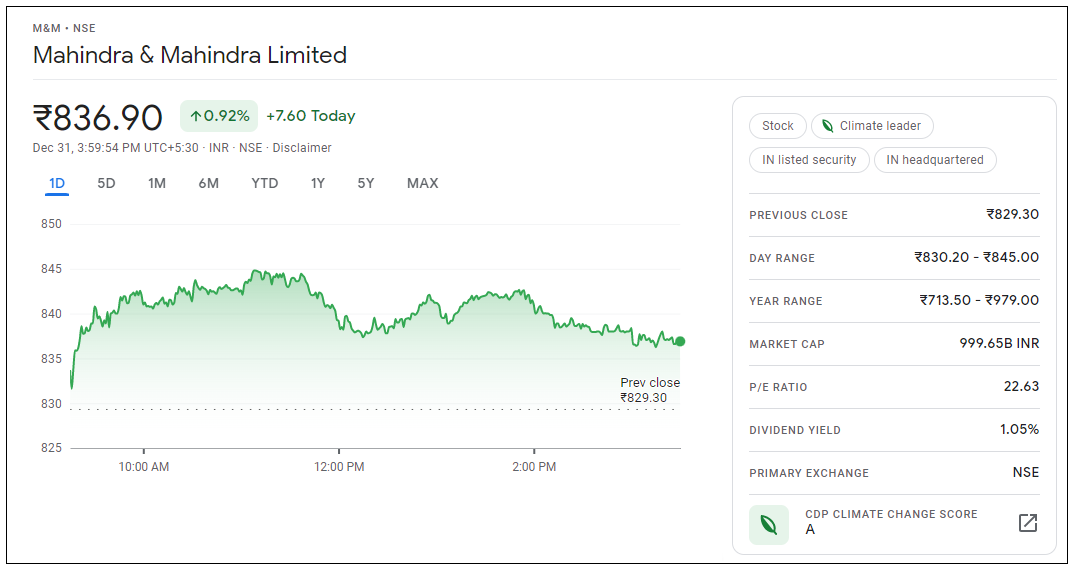Screen dimensions: 1072x568
Task: Click the green leaf CDP climate icon
Action: (768, 525)
